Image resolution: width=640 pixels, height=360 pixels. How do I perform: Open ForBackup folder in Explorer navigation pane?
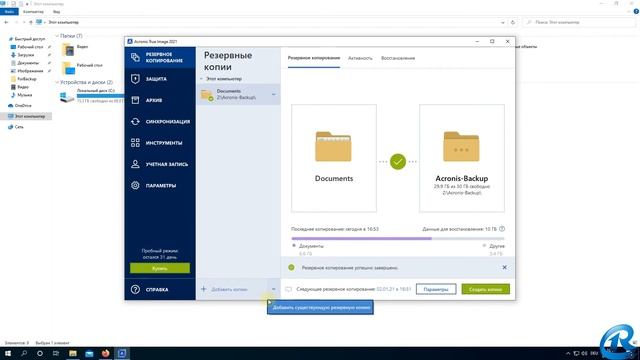click(x=27, y=79)
